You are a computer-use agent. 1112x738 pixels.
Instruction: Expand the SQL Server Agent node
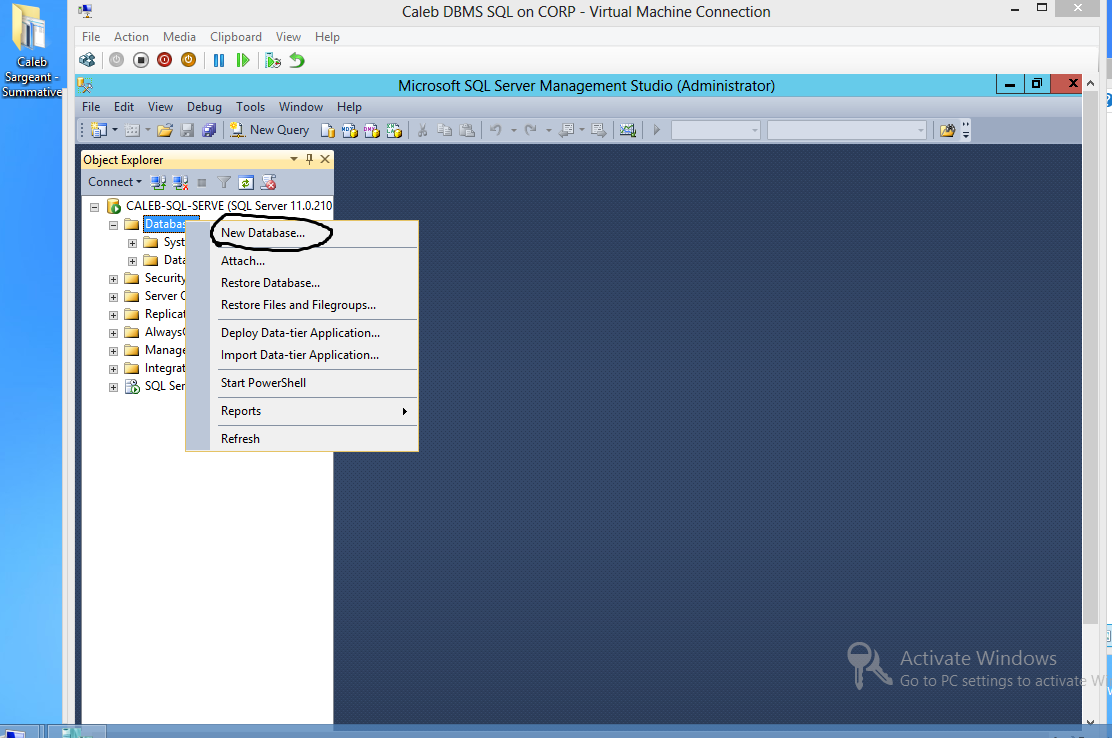tap(113, 387)
